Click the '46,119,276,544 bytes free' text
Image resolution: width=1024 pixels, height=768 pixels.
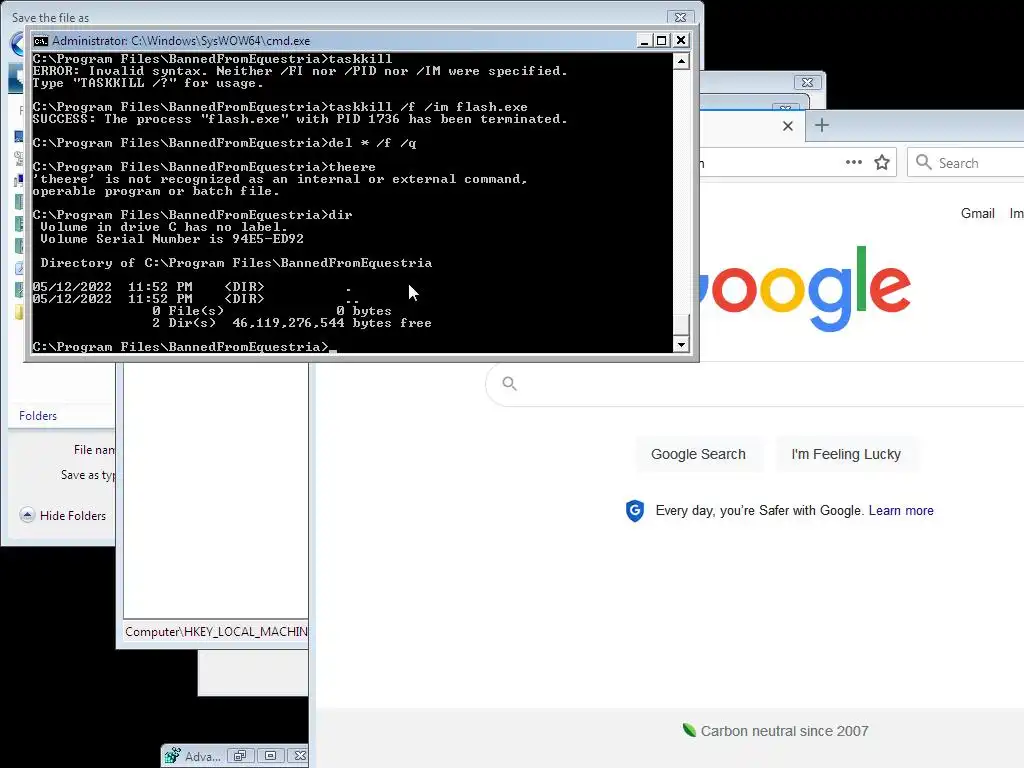coord(332,323)
